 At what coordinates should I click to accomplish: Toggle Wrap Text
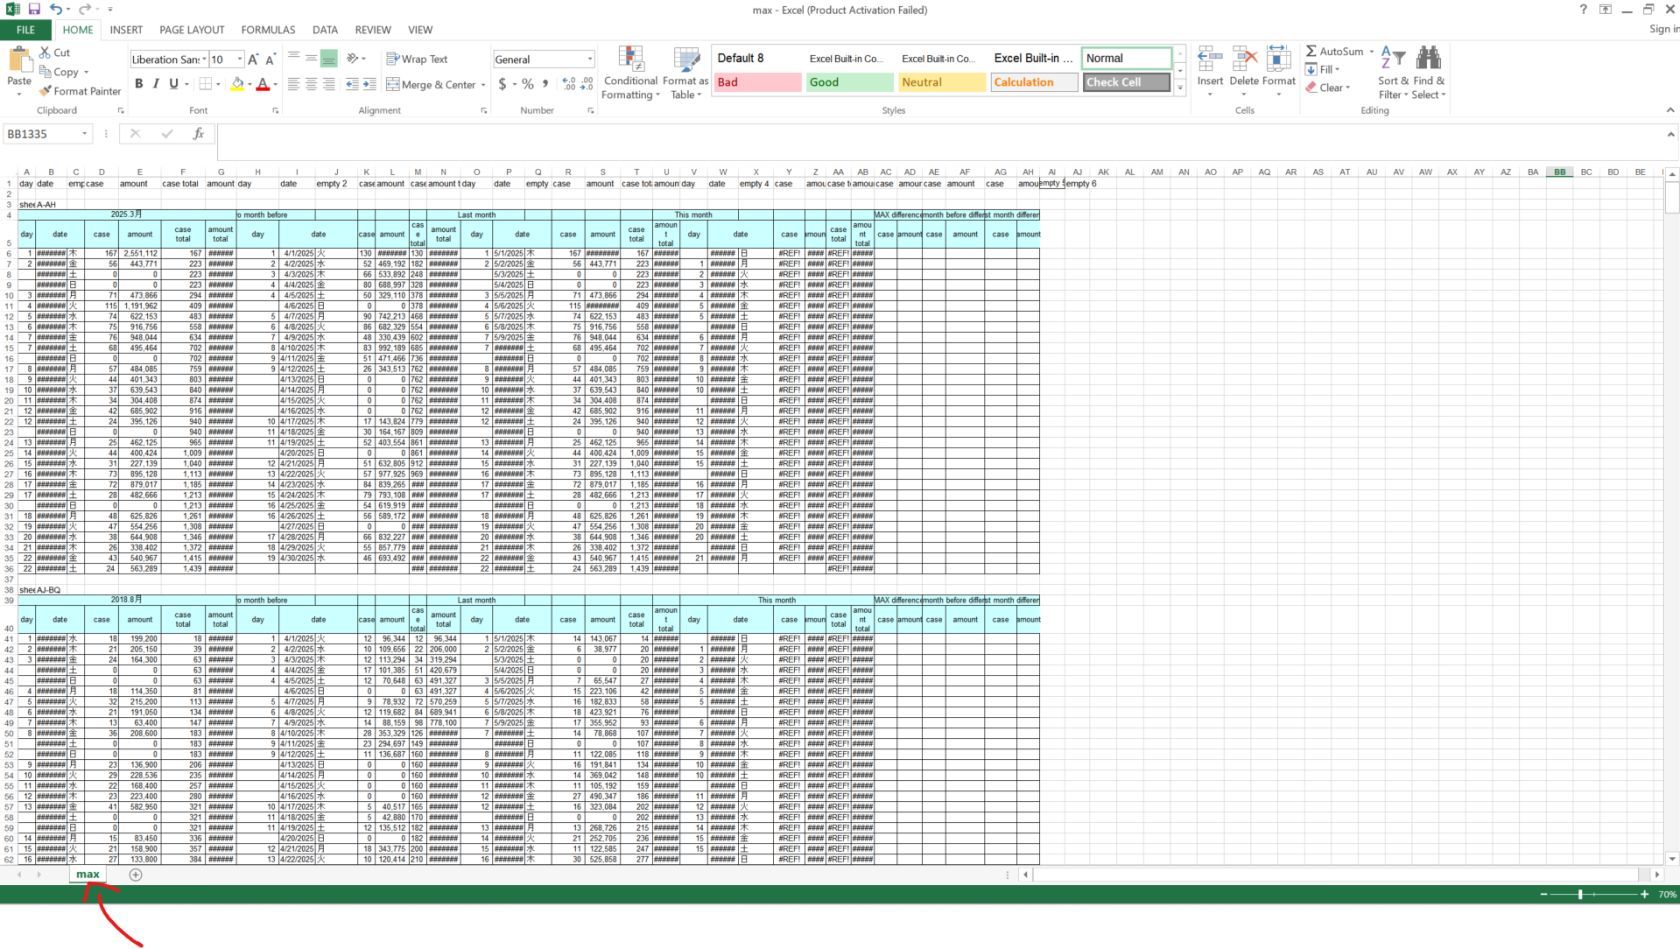[417, 59]
